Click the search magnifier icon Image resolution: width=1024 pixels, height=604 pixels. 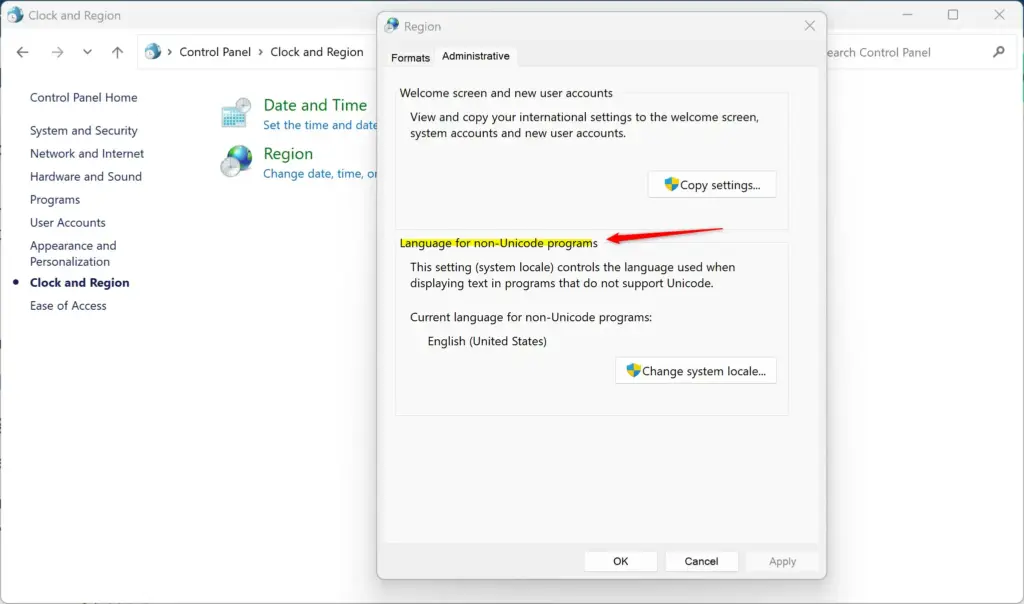(999, 52)
